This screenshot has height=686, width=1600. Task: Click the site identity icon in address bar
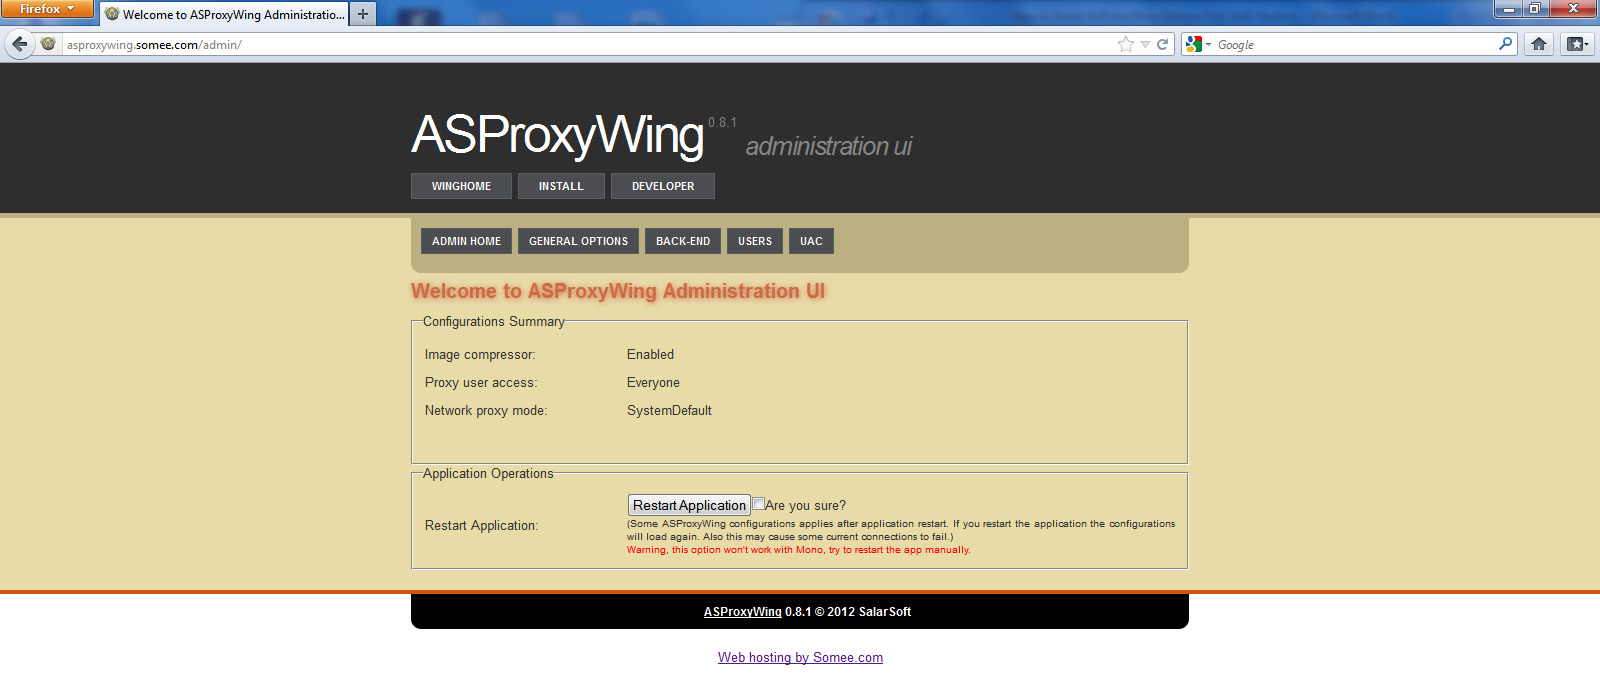tap(48, 44)
